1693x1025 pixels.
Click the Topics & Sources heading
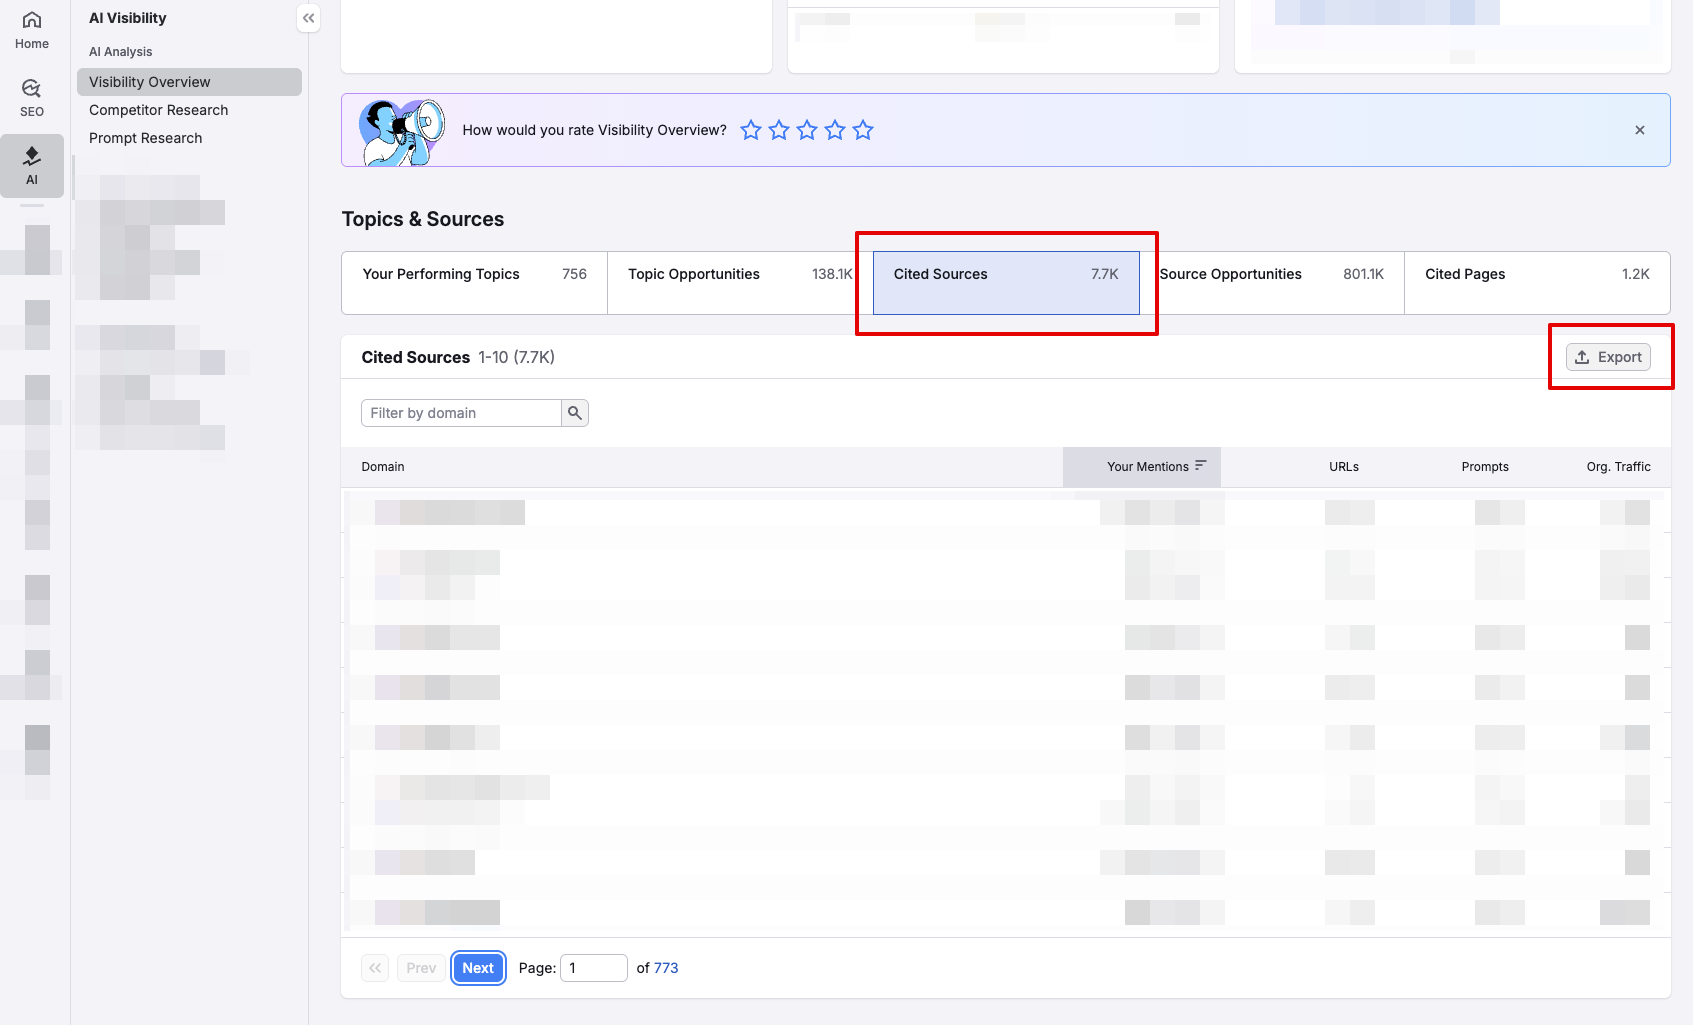coord(423,219)
